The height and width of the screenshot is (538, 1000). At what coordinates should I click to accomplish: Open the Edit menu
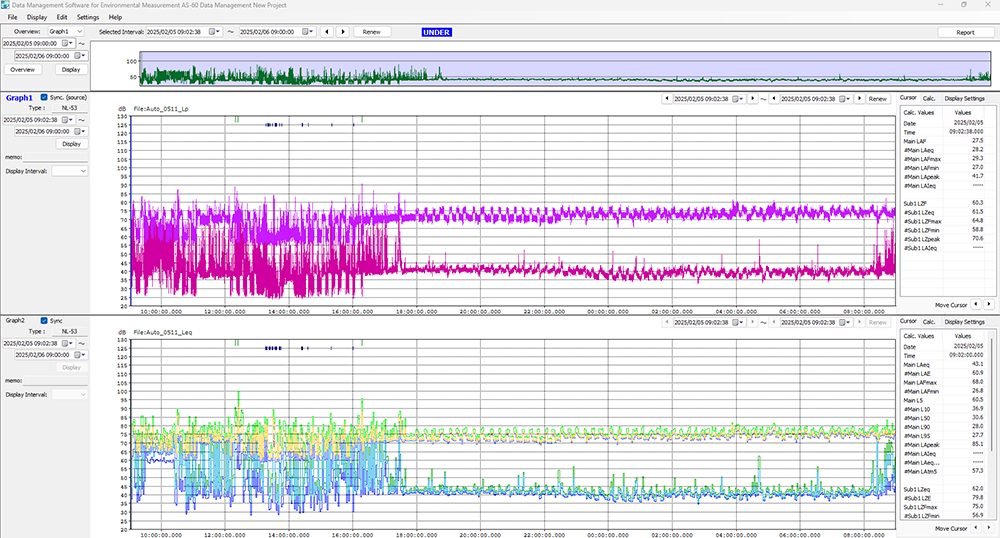click(62, 17)
